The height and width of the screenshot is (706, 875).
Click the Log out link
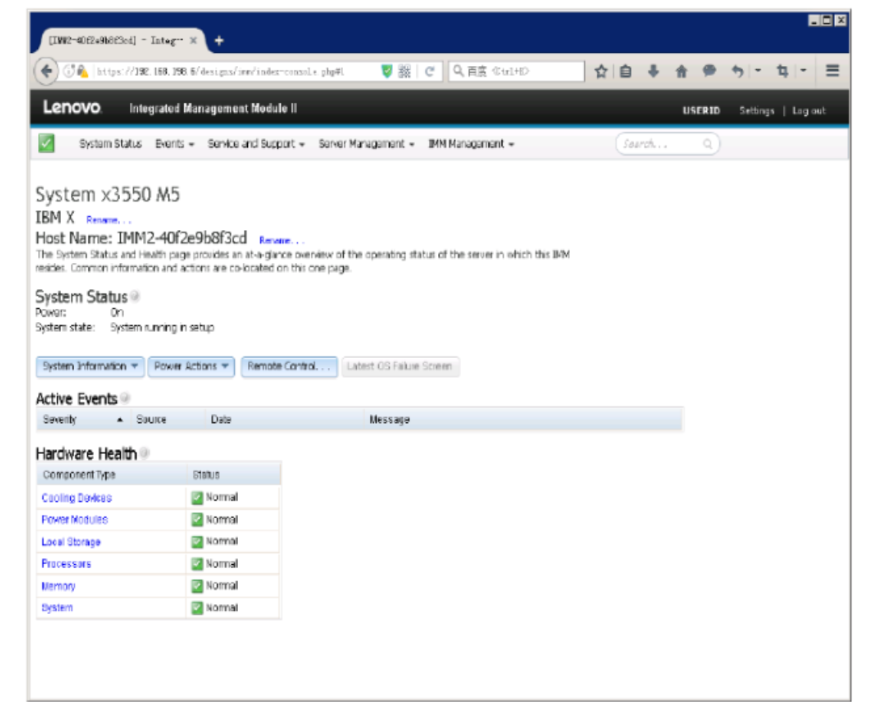[x=809, y=111]
